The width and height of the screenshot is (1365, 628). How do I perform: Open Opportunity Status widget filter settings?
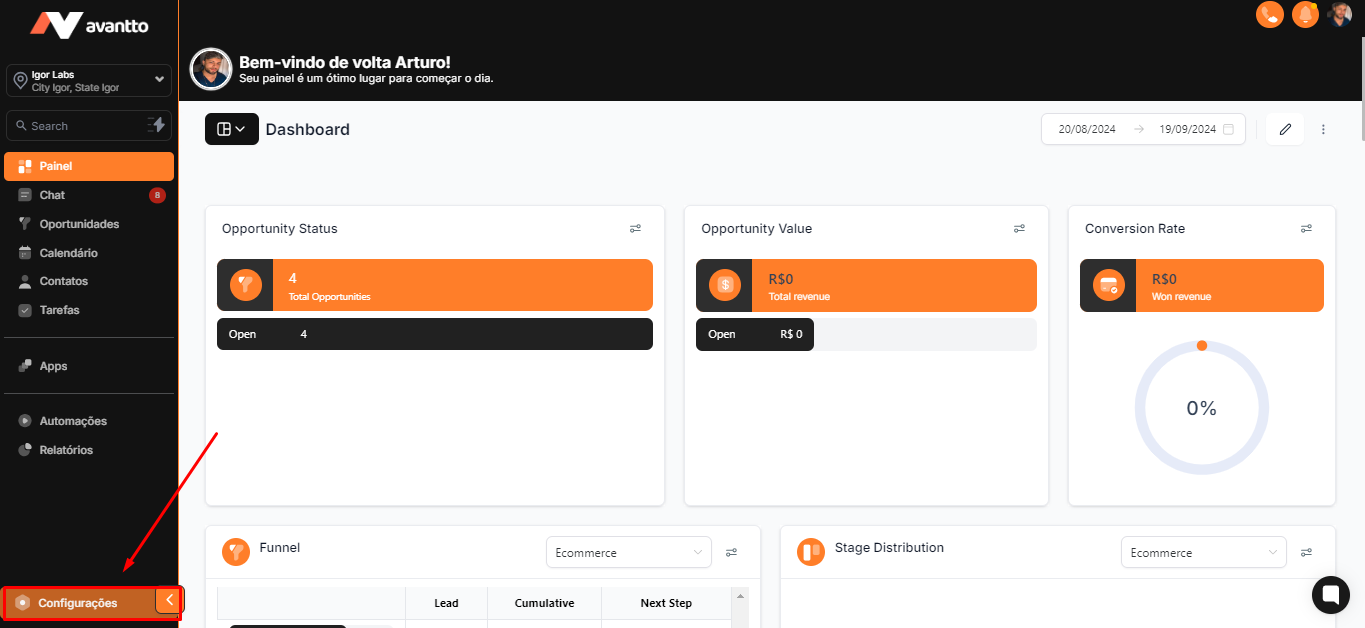click(635, 229)
